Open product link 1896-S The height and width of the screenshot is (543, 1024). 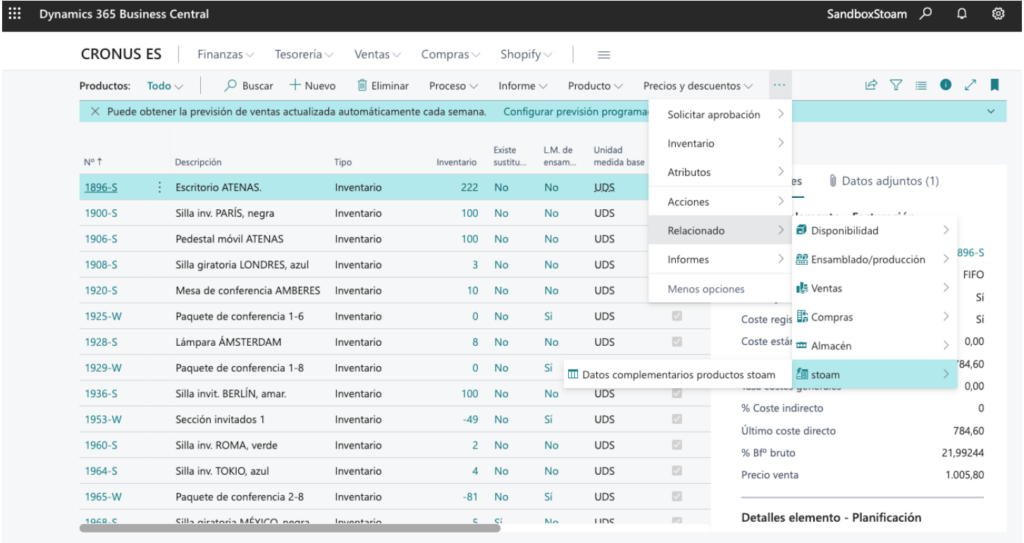(101, 188)
